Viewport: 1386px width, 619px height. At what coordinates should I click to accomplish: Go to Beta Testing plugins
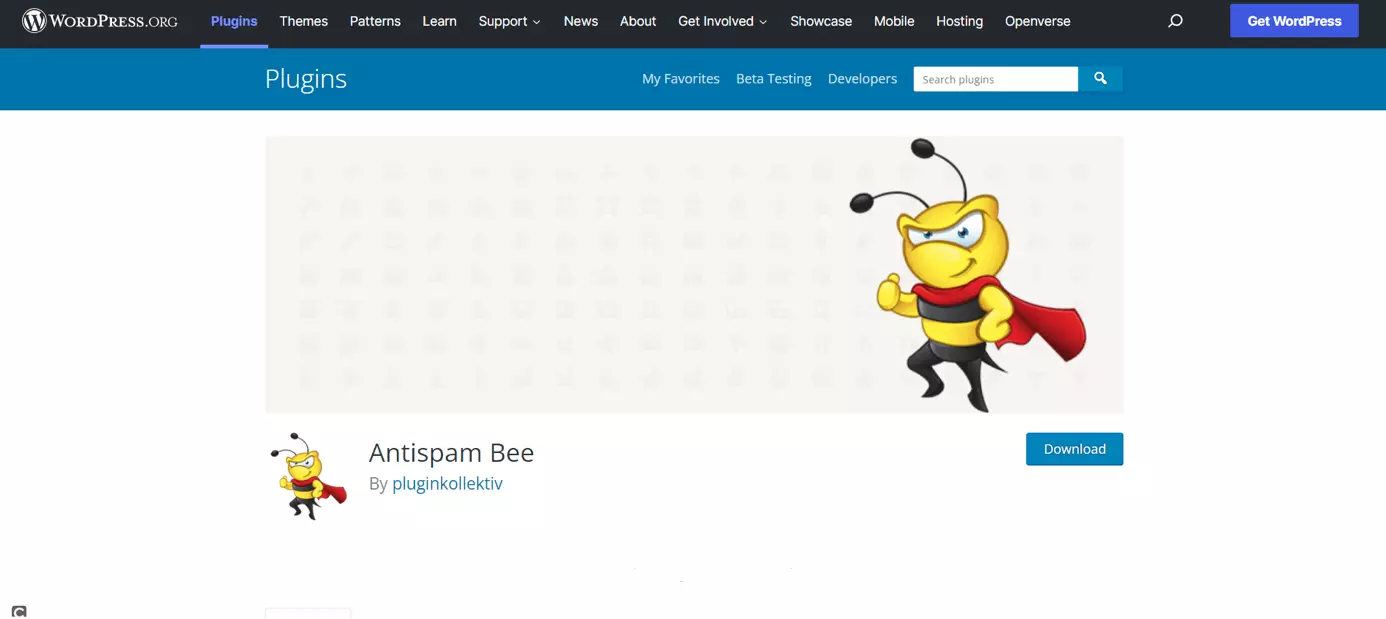tap(773, 79)
